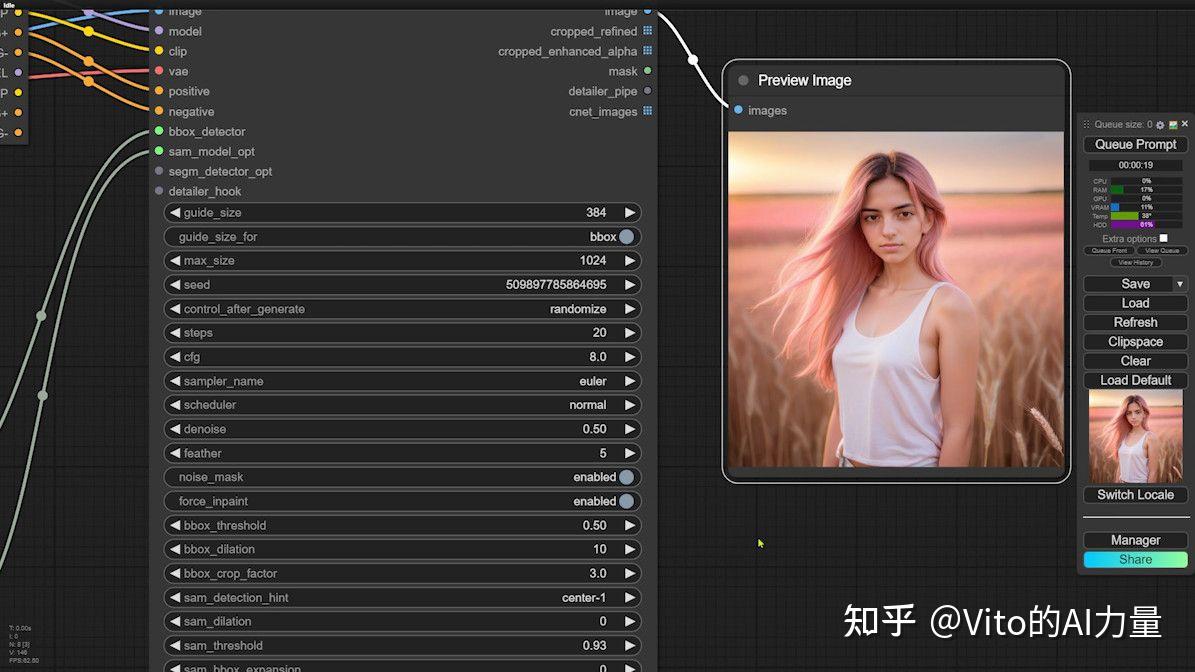The width and height of the screenshot is (1195, 672).
Task: Click the images output dot on Preview Image
Action: coord(738,110)
